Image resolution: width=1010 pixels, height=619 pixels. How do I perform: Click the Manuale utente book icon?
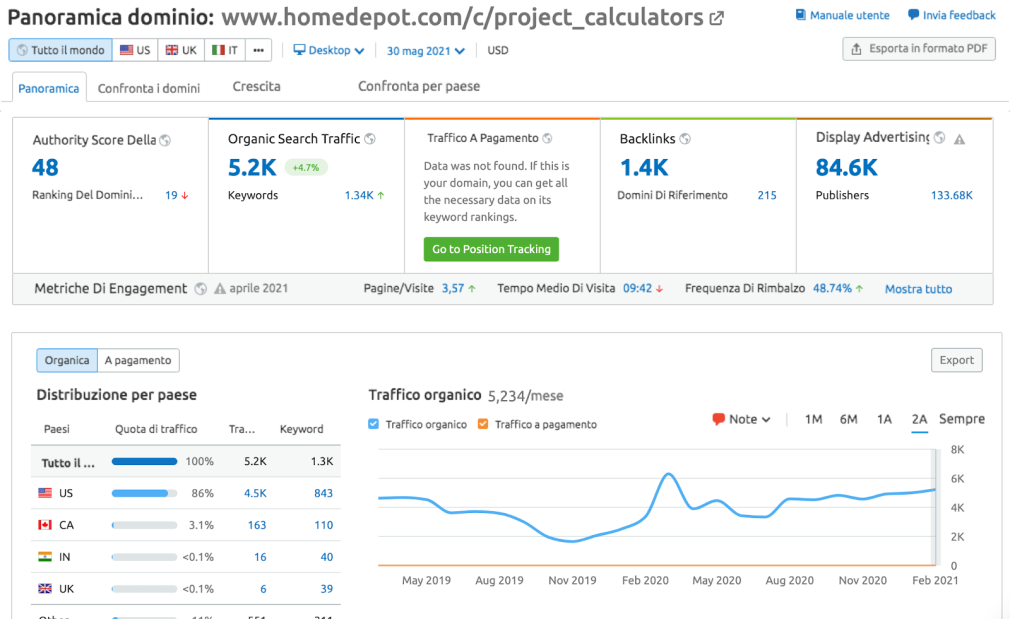coord(801,15)
